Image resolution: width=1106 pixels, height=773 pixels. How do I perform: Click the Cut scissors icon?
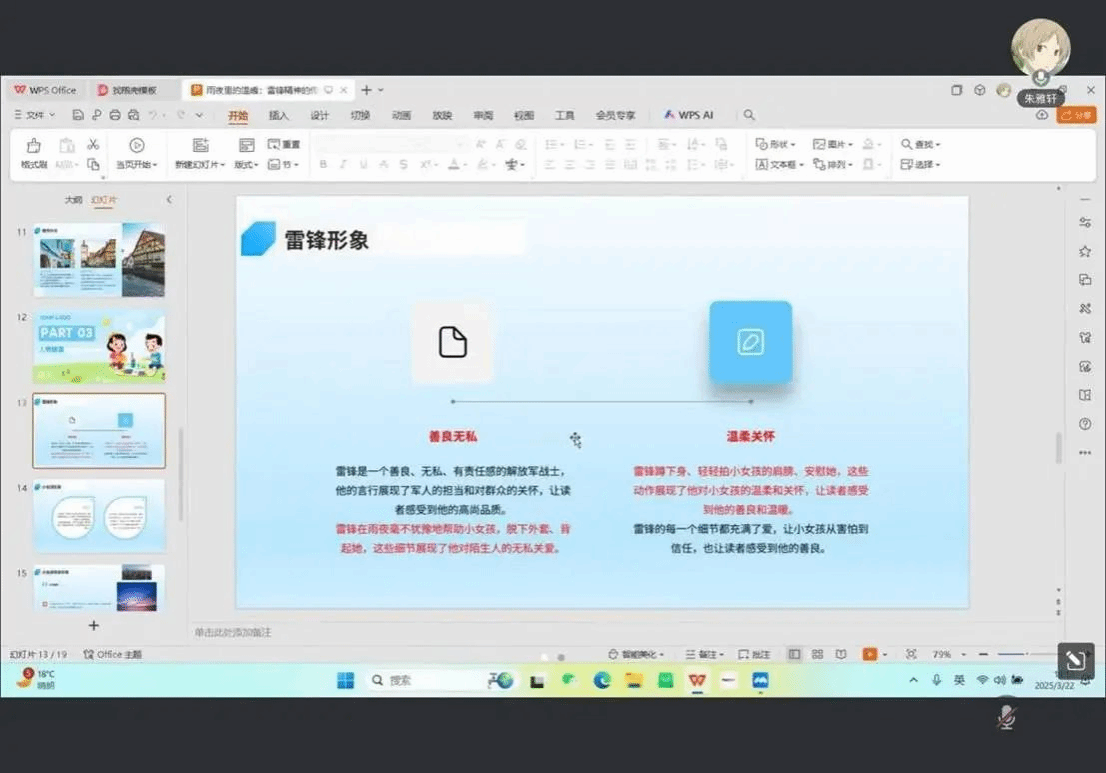[x=93, y=144]
